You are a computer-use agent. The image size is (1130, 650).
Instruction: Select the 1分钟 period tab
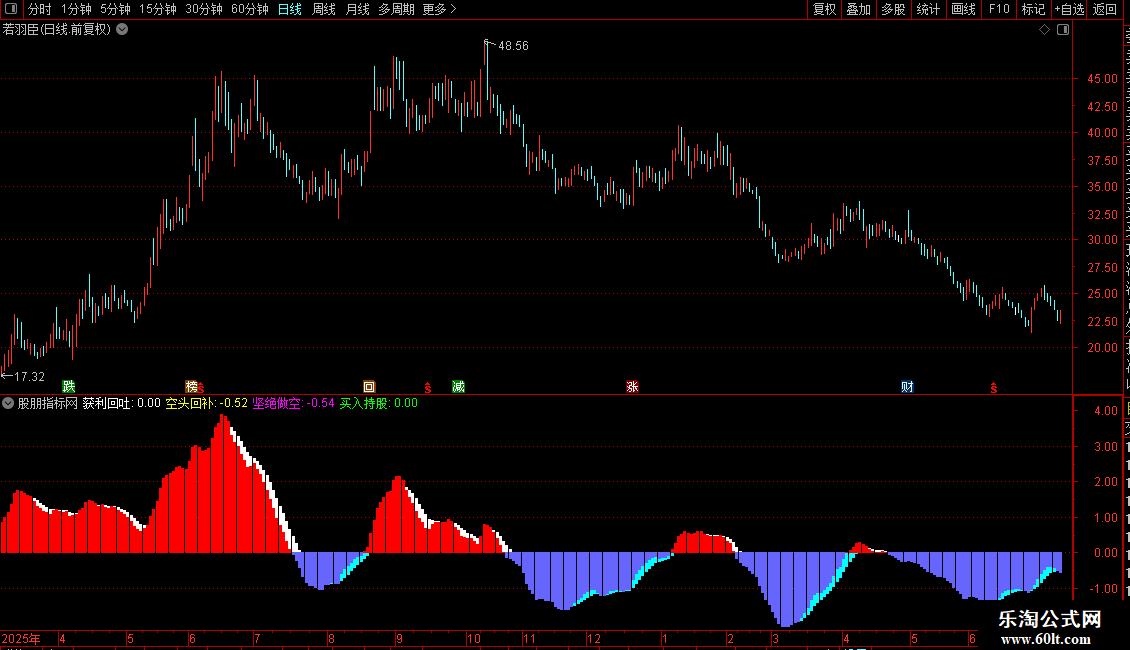(76, 9)
